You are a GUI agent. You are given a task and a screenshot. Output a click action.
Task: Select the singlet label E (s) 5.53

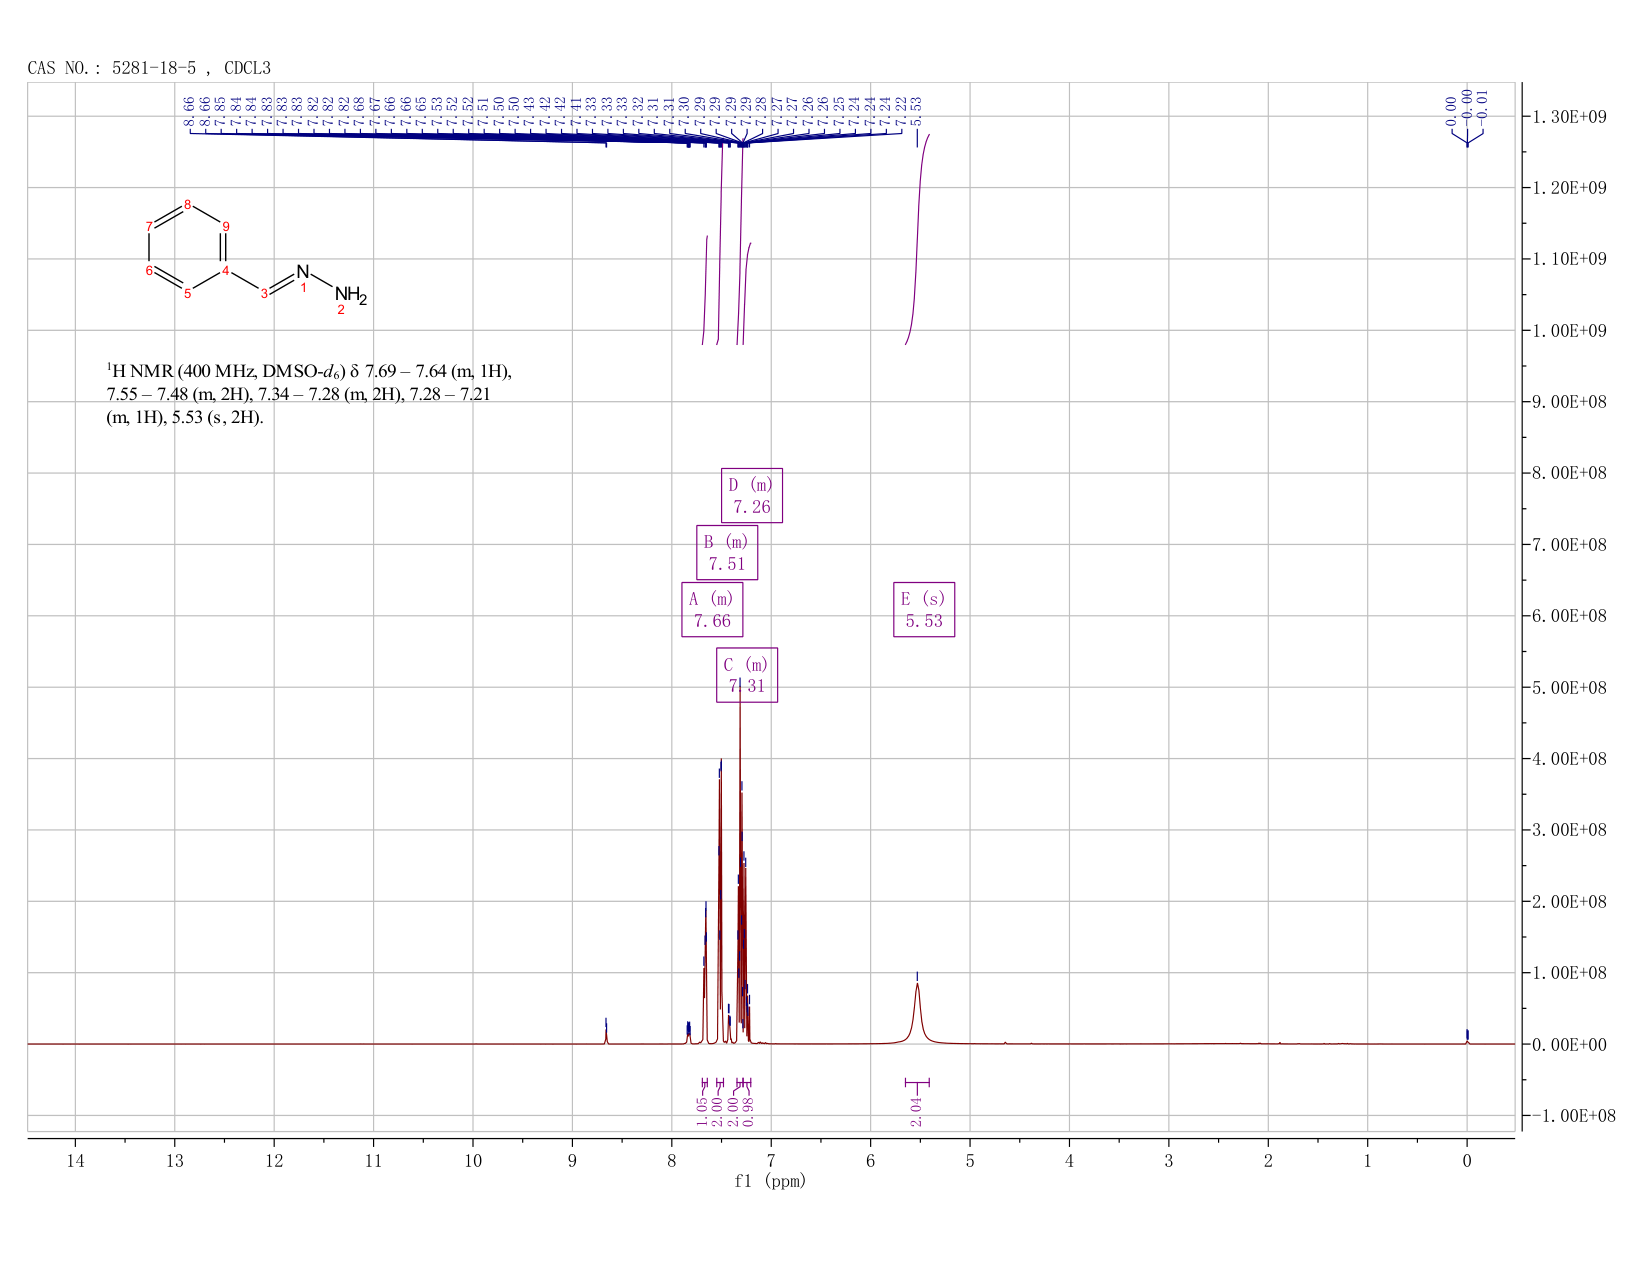point(924,610)
